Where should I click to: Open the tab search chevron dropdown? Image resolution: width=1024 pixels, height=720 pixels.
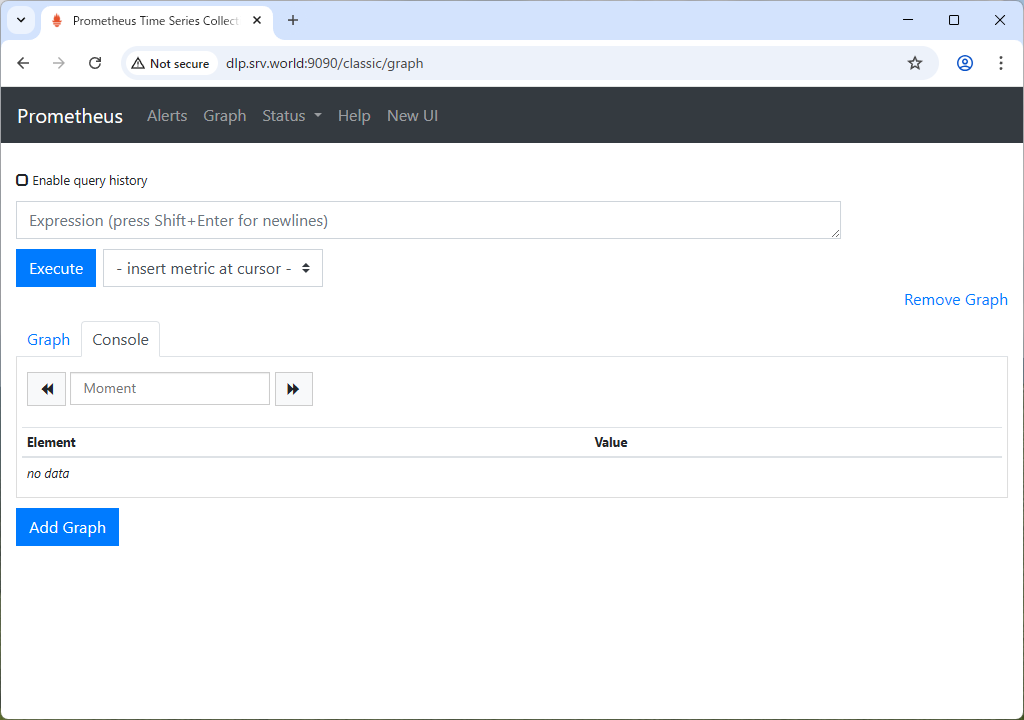click(x=20, y=20)
